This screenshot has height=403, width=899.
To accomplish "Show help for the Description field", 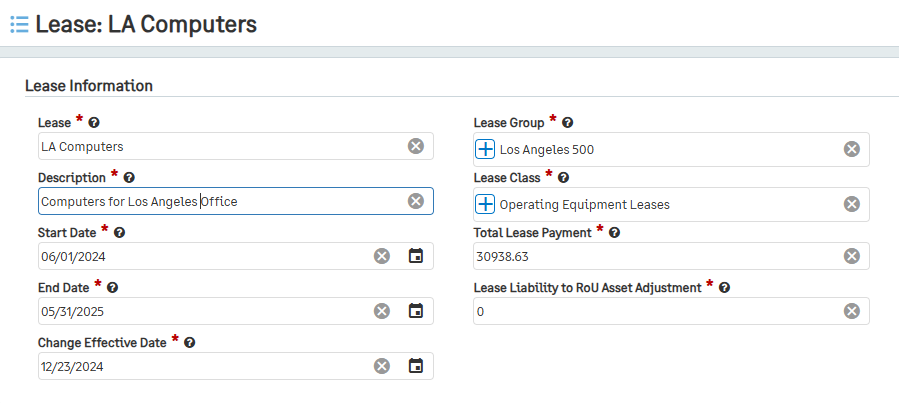I will coord(129,178).
